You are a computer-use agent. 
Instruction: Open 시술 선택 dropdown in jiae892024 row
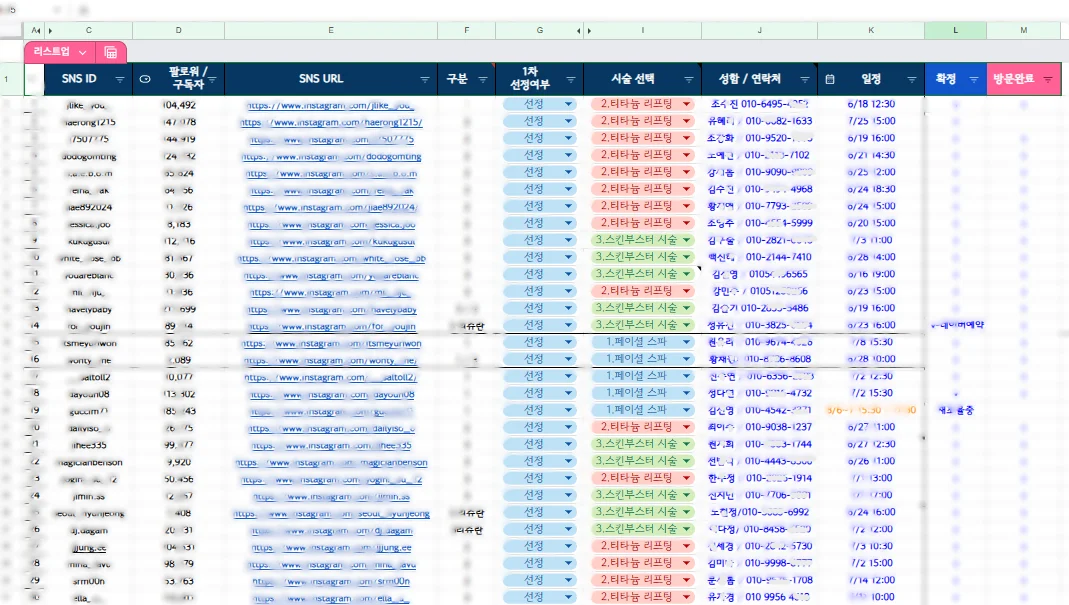tap(687, 206)
